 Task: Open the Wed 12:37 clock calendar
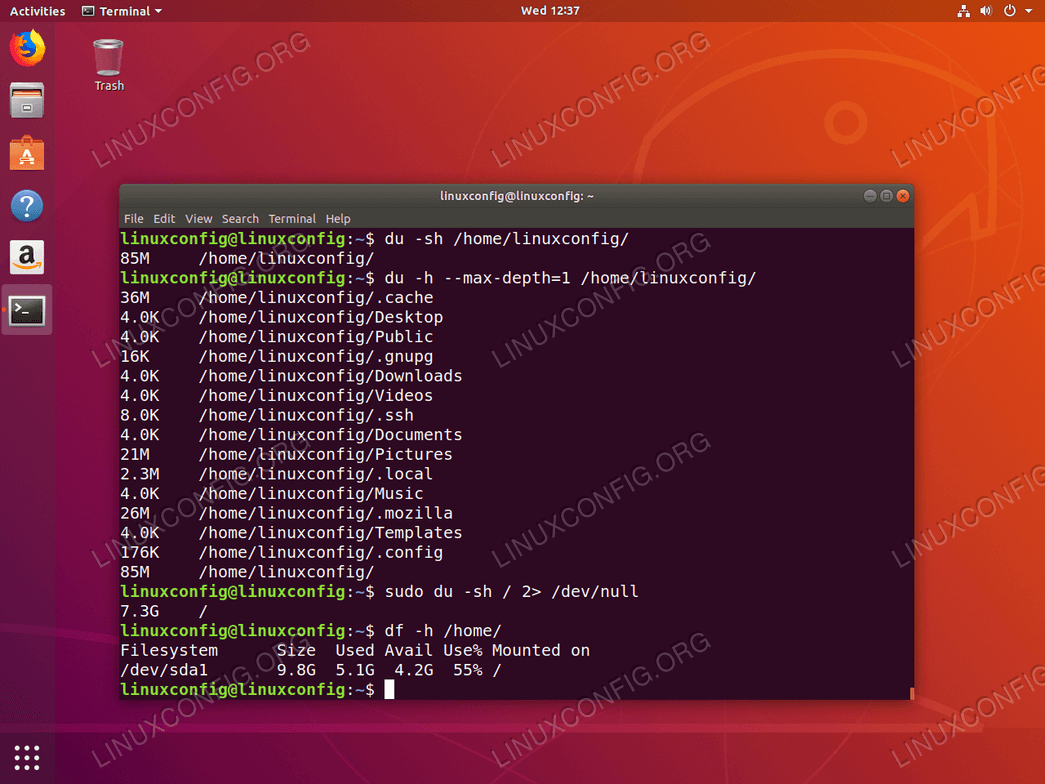550,11
